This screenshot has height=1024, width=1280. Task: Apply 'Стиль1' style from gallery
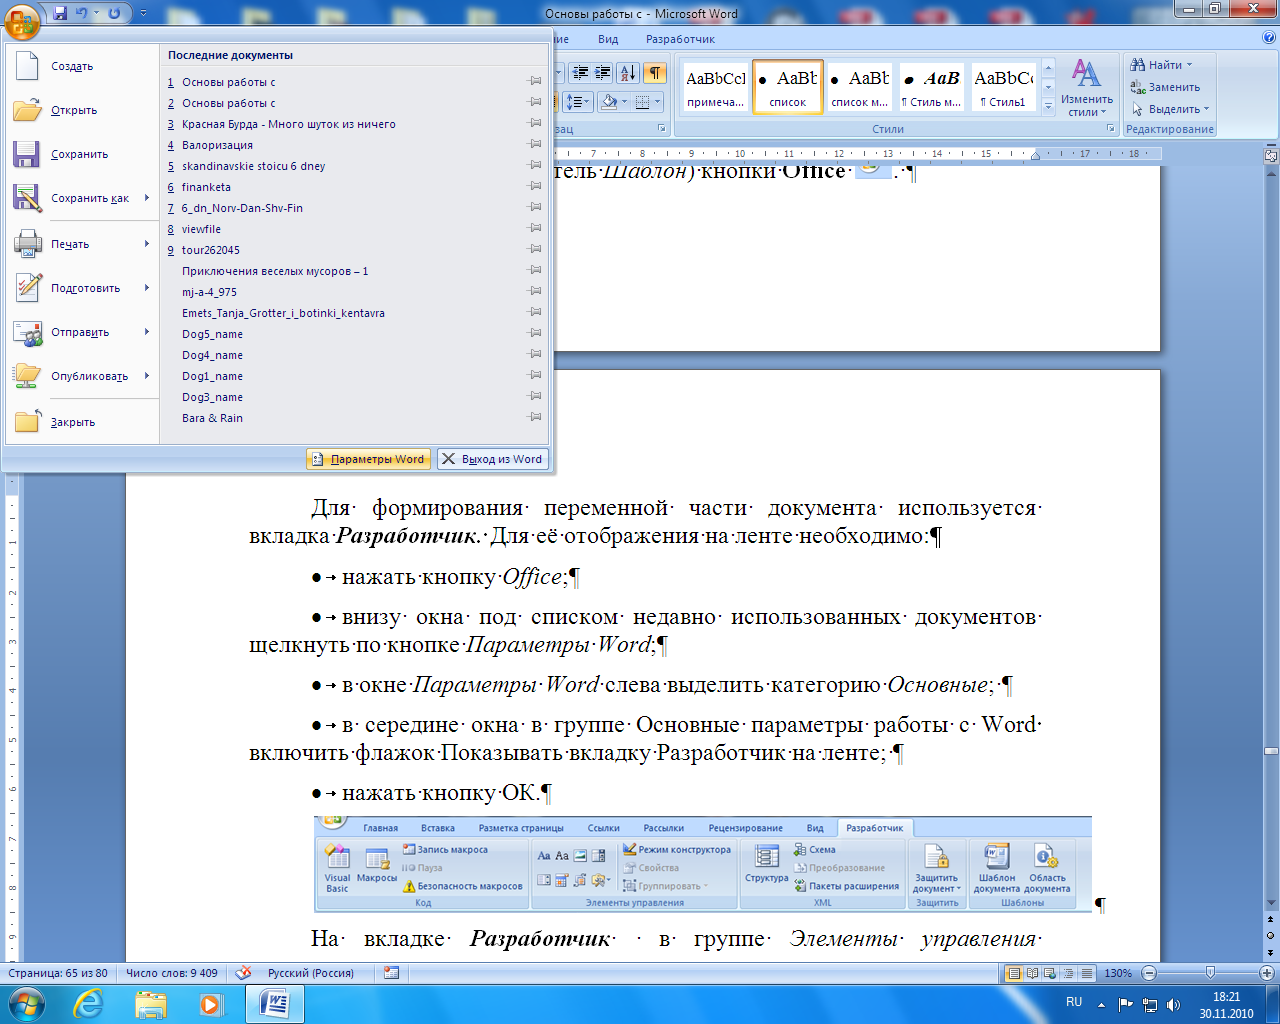point(1004,86)
